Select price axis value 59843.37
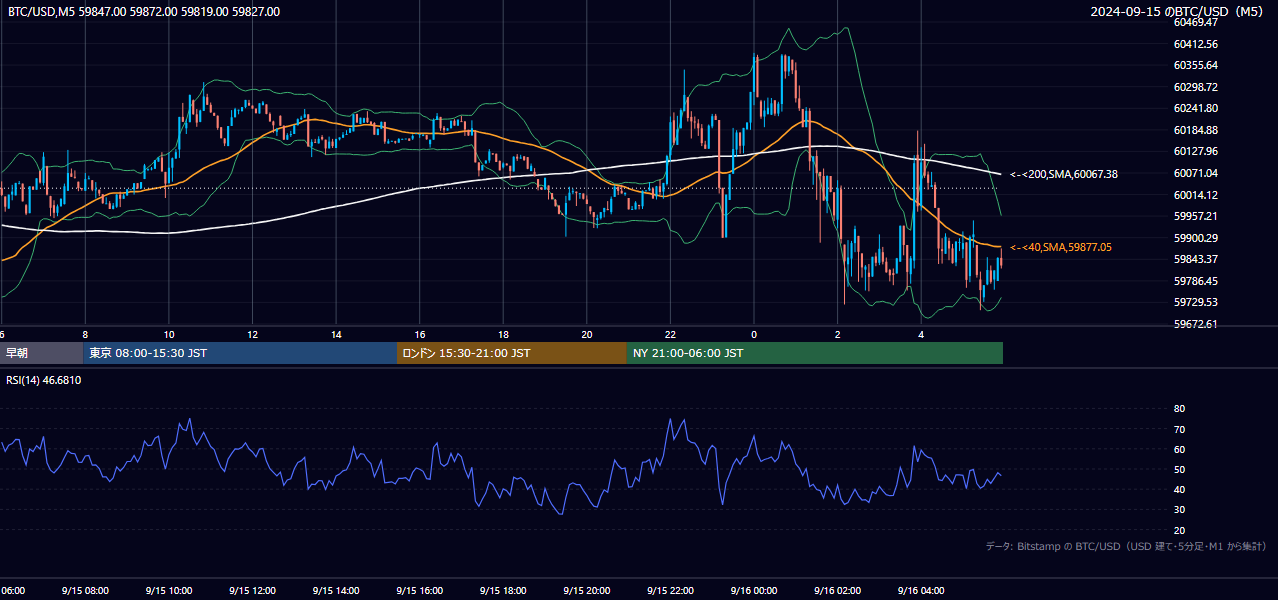The image size is (1278, 600). point(1196,259)
